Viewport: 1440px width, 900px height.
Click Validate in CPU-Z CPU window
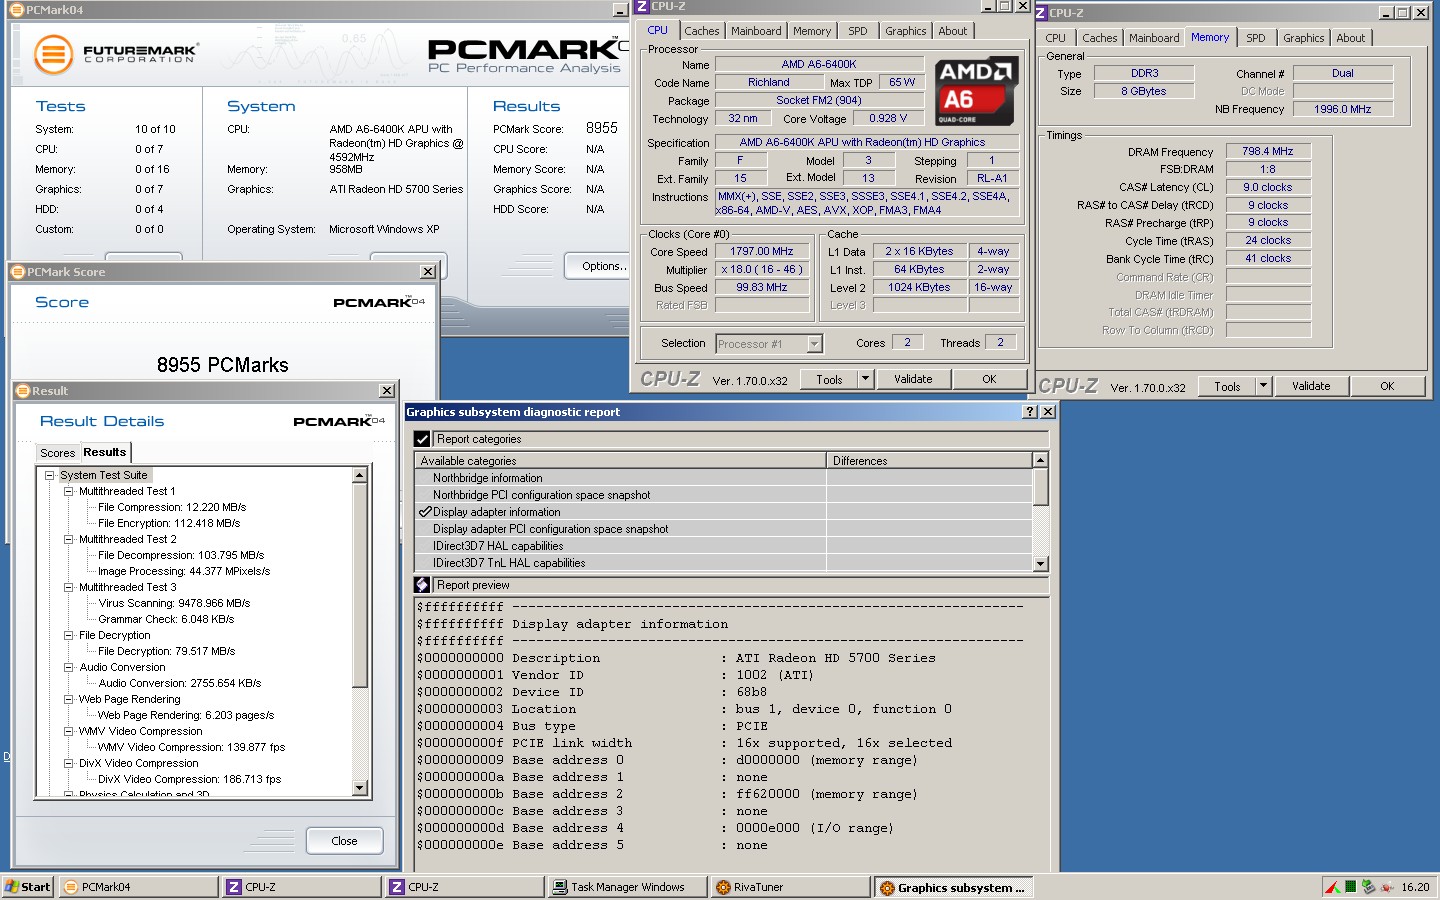click(x=913, y=379)
